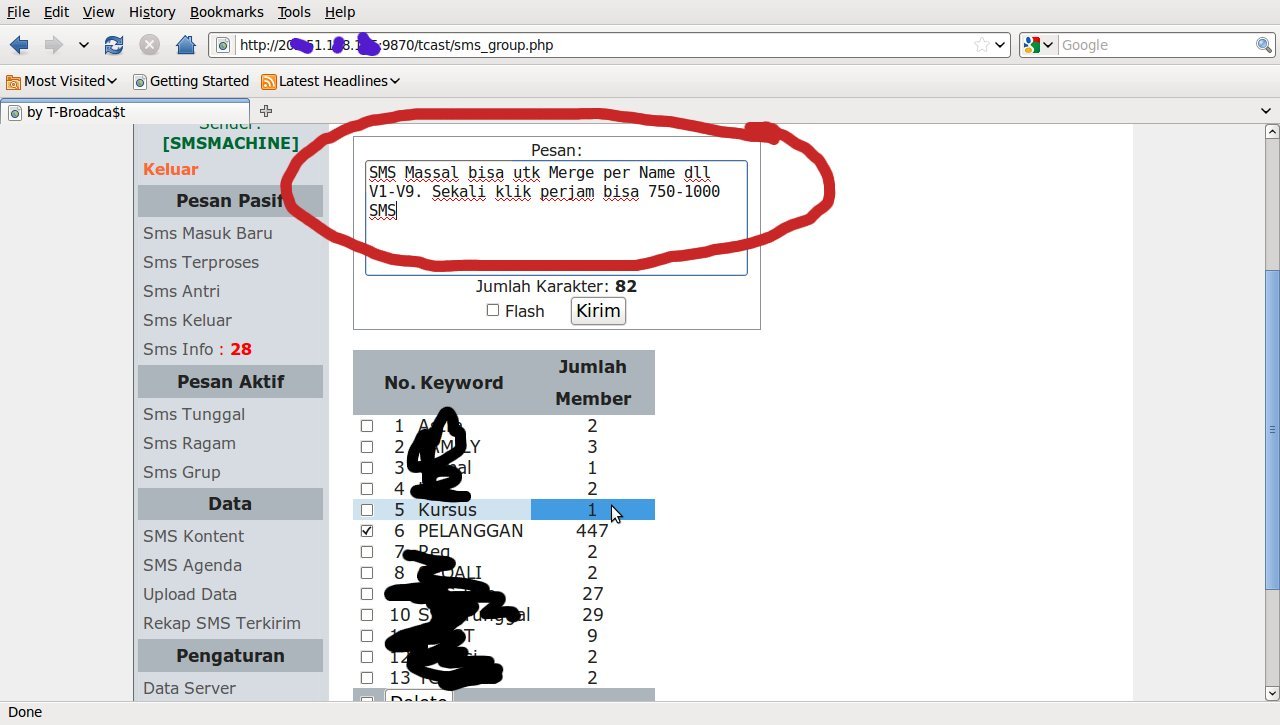The height and width of the screenshot is (725, 1280).
Task: Click the page vertical scrollbar thumb
Action: [x=1272, y=430]
